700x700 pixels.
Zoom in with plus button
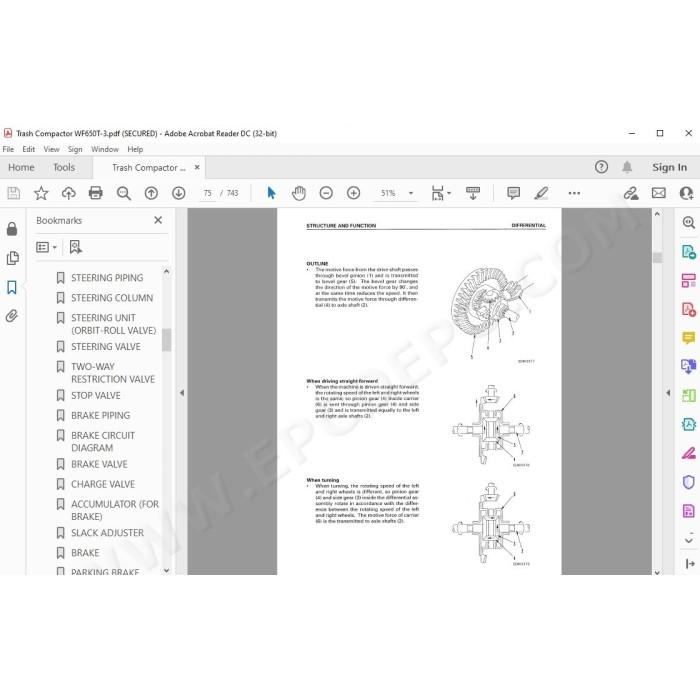pyautogui.click(x=354, y=193)
